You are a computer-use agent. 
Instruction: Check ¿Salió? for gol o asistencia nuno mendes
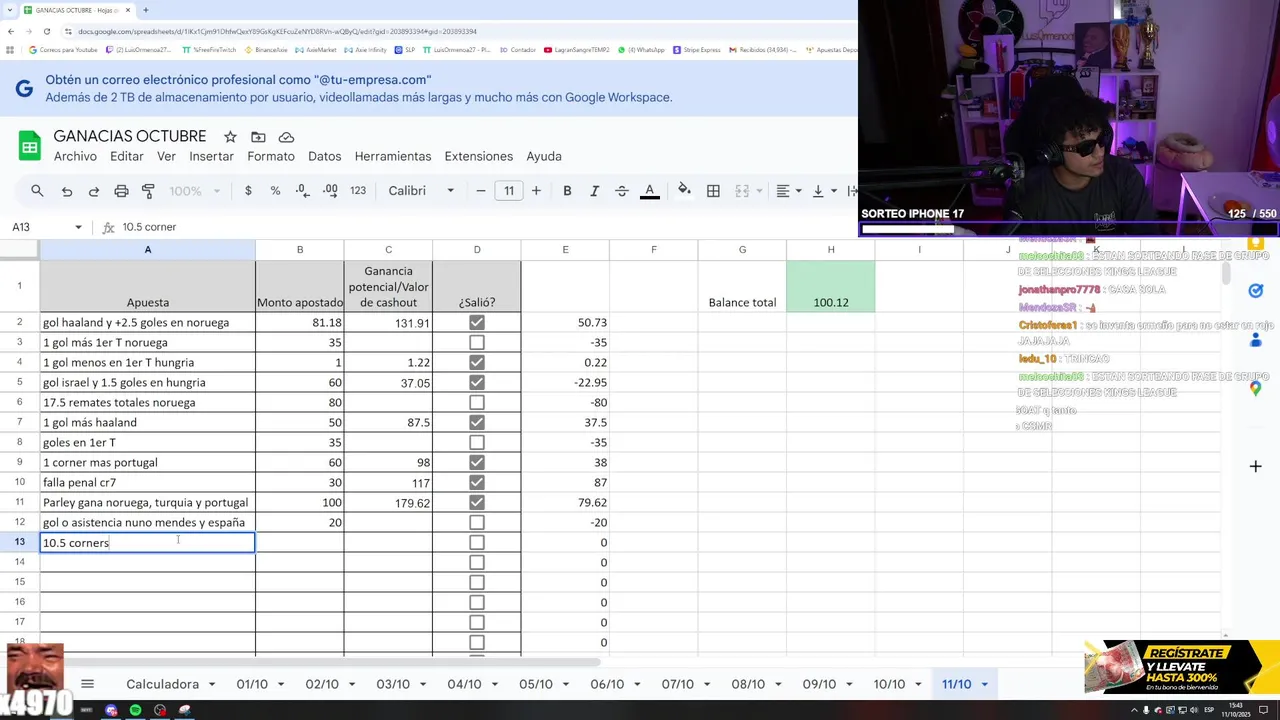coord(477,522)
